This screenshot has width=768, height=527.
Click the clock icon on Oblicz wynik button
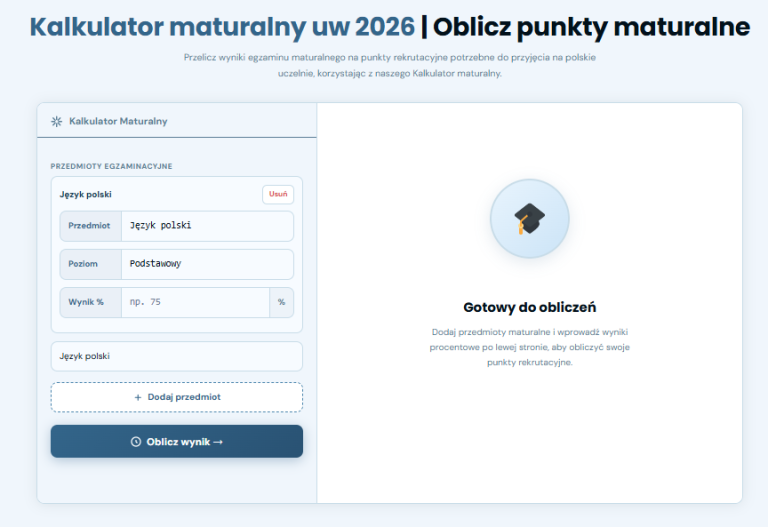coord(136,442)
